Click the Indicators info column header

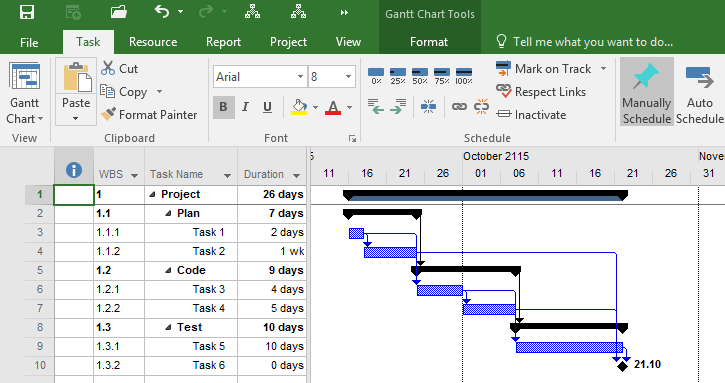click(x=74, y=170)
